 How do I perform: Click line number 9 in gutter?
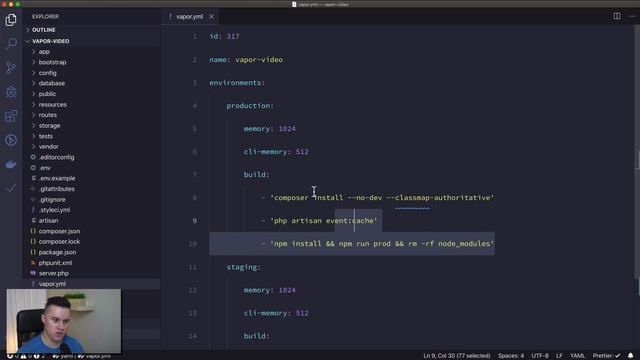194,220
